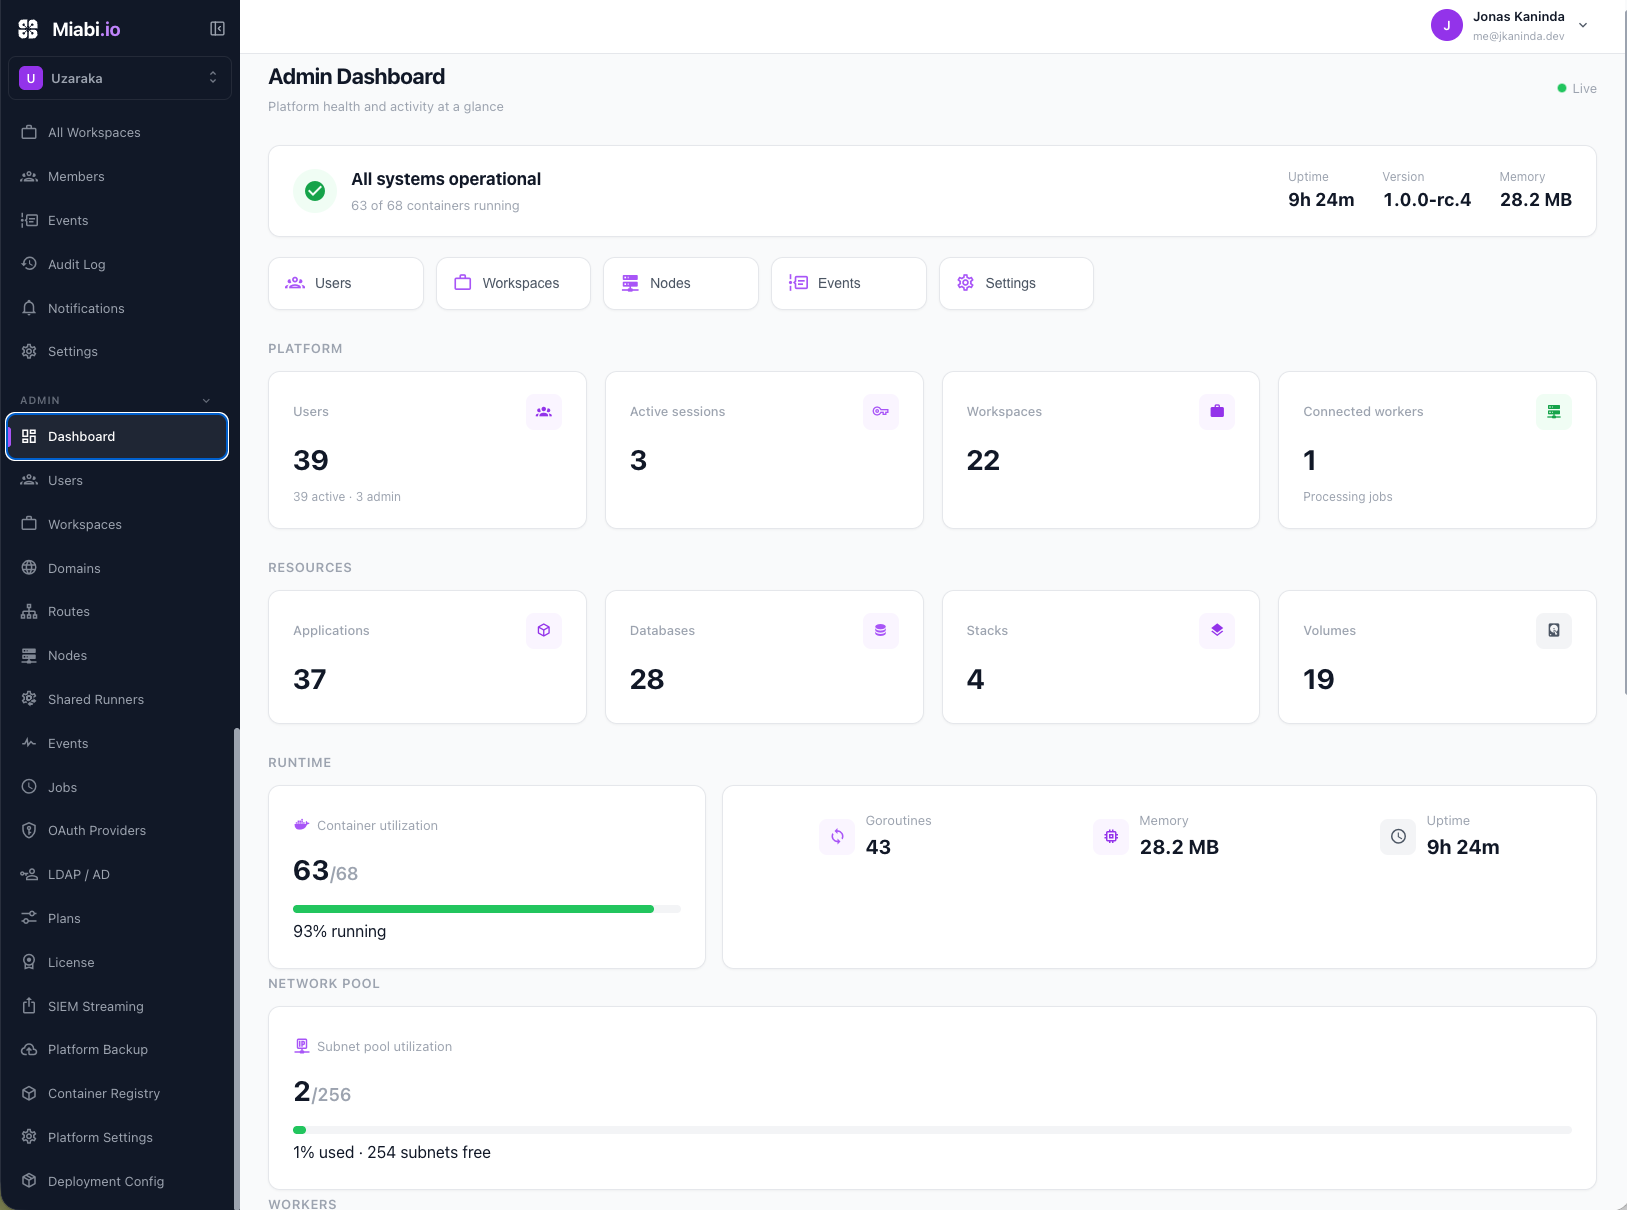The width and height of the screenshot is (1627, 1210).
Task: Open Notifications page
Action: pyautogui.click(x=118, y=308)
